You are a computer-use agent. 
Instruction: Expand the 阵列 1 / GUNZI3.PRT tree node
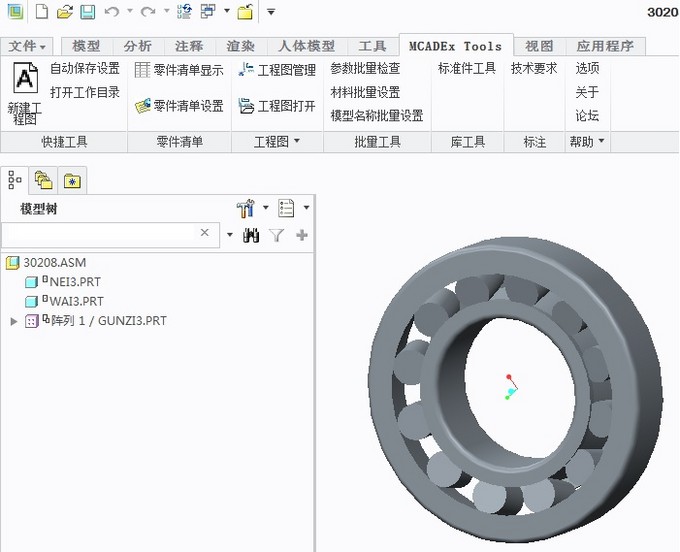coord(13,321)
